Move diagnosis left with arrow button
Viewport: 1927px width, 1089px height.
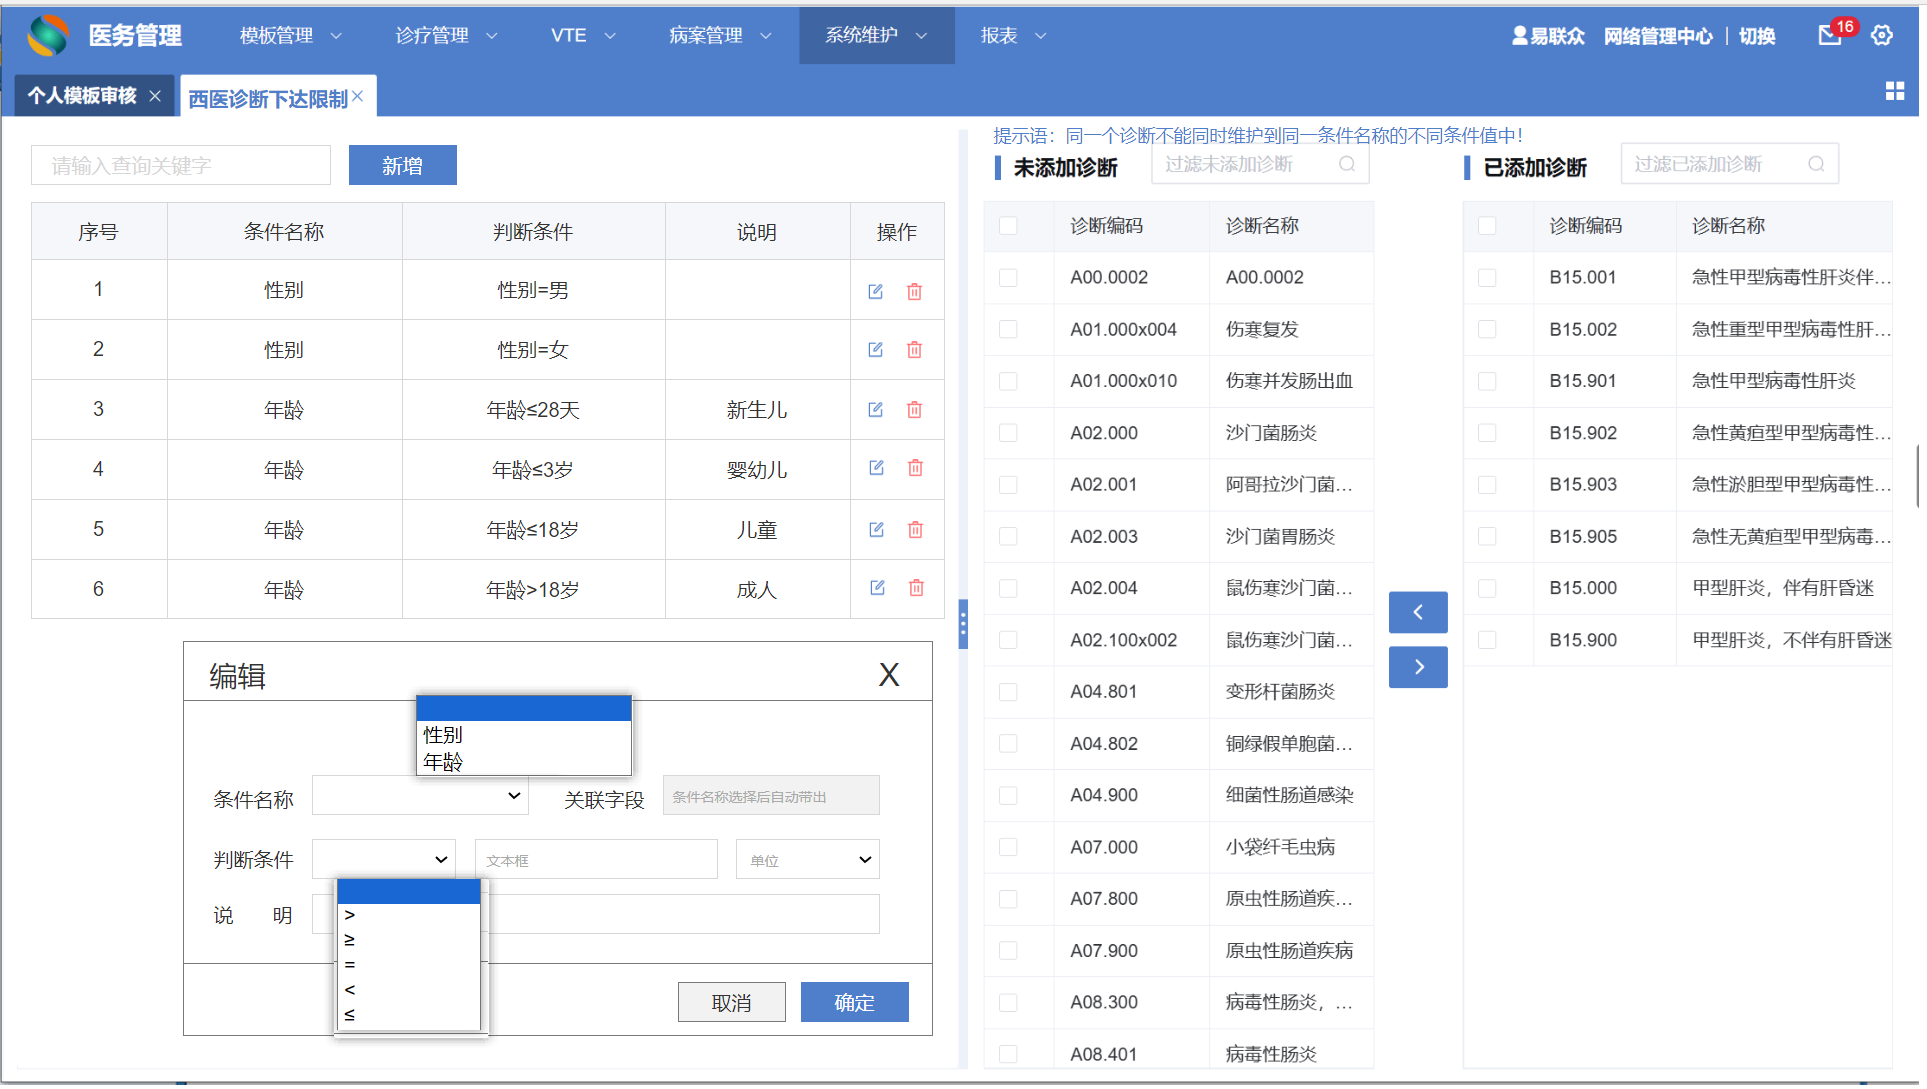point(1417,612)
